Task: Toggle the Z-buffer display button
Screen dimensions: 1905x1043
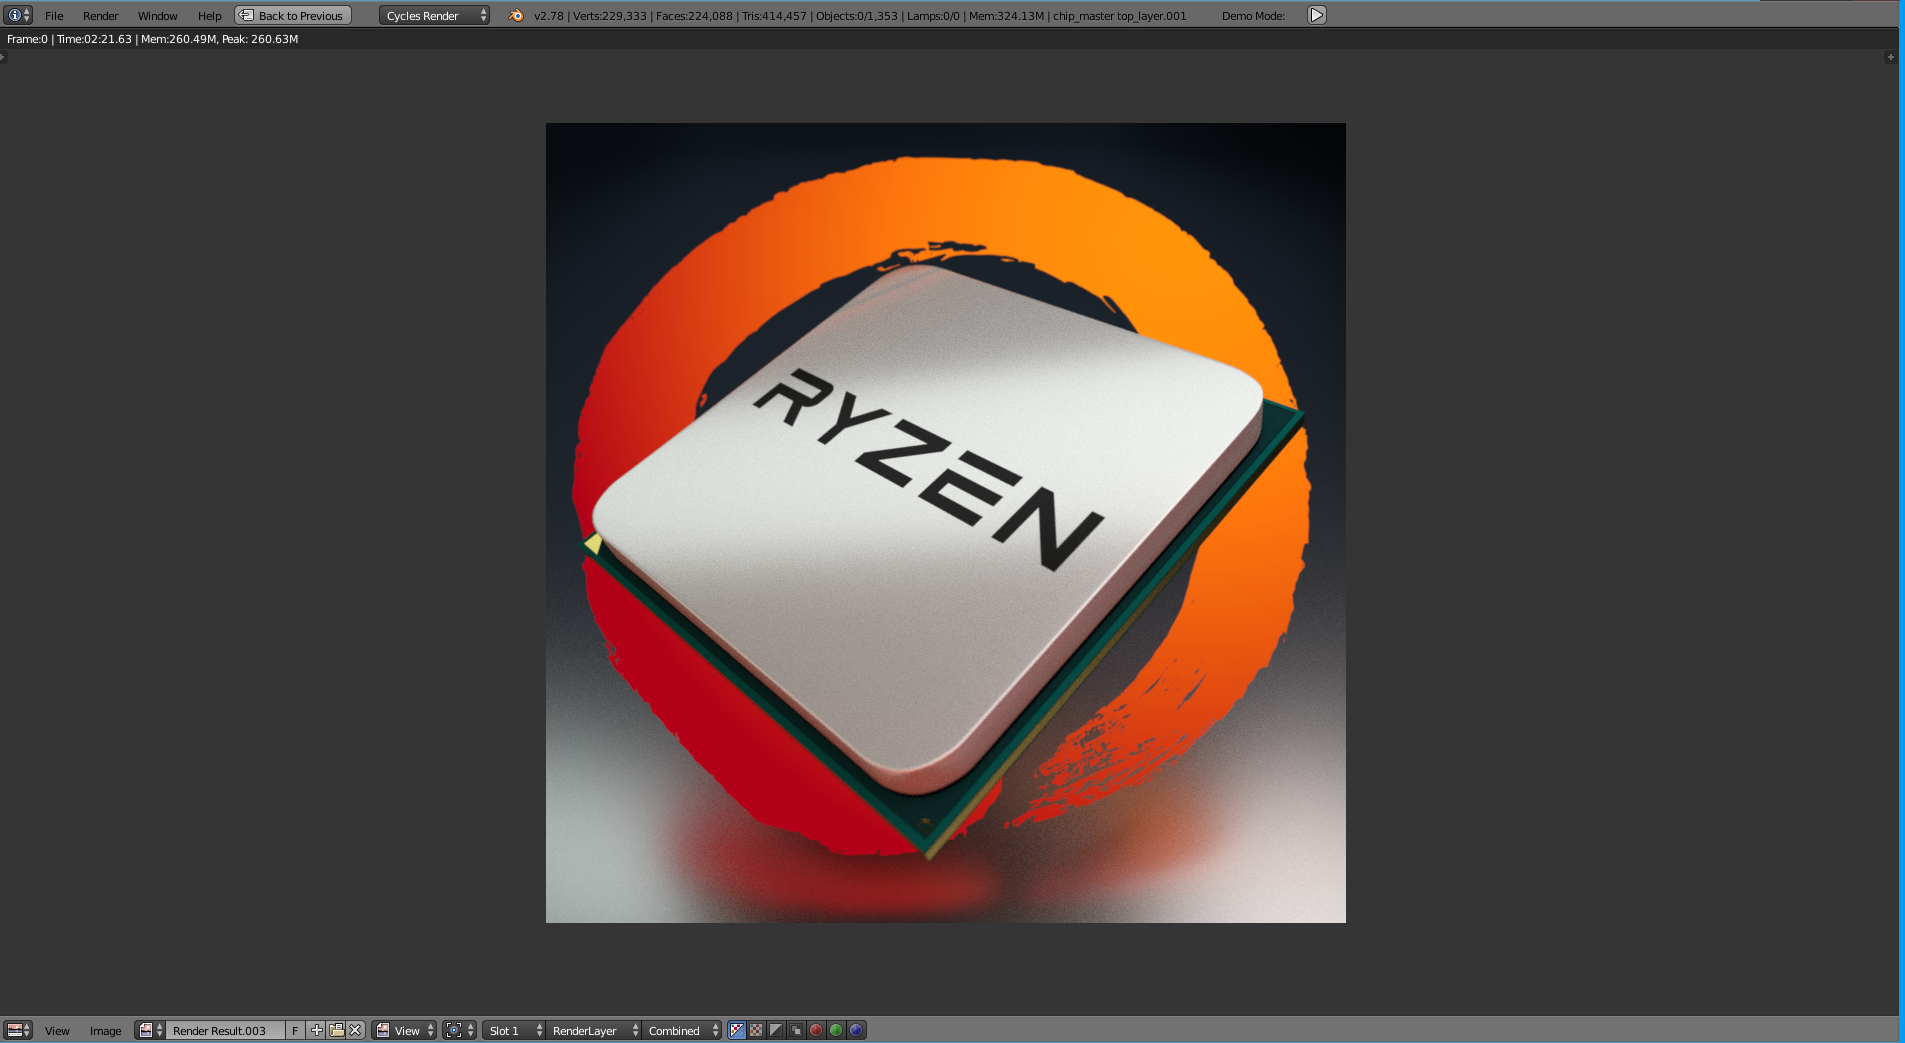Action: pyautogui.click(x=796, y=1030)
